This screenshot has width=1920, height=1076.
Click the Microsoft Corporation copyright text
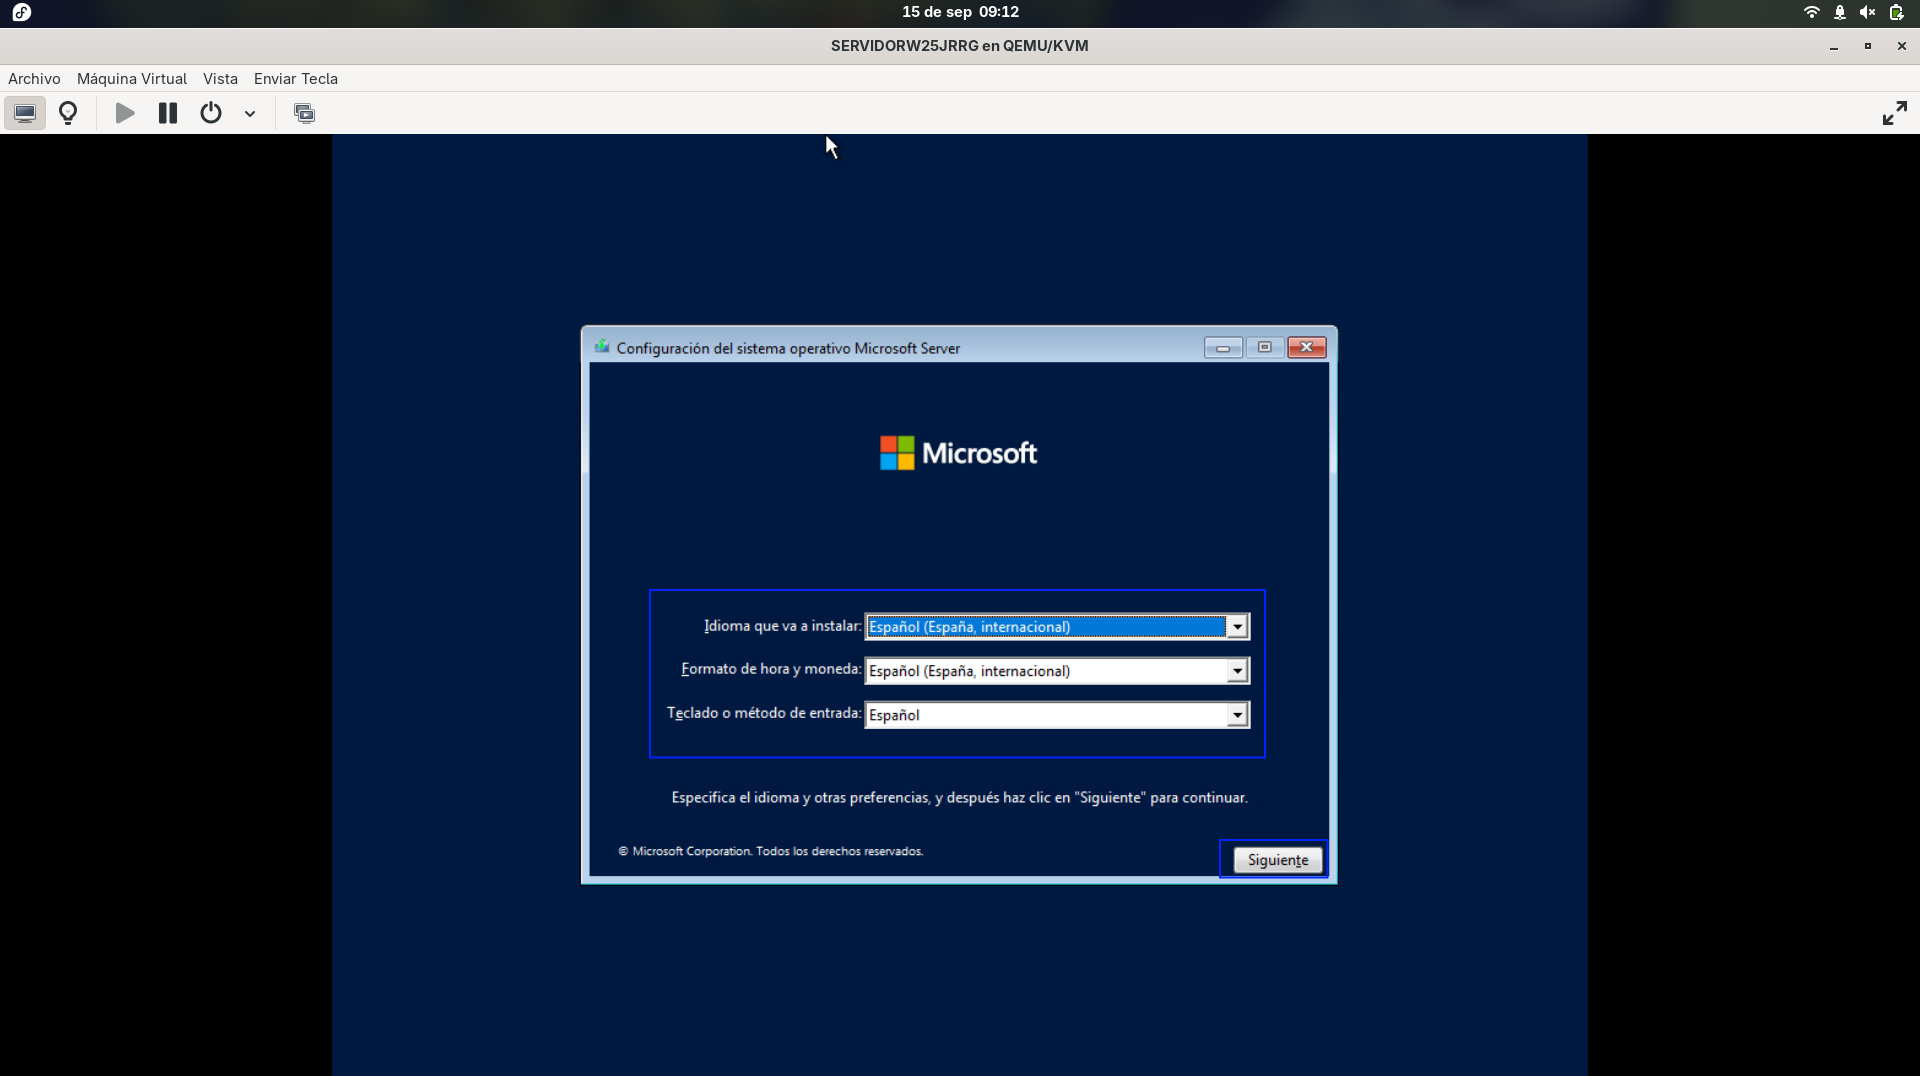click(771, 851)
